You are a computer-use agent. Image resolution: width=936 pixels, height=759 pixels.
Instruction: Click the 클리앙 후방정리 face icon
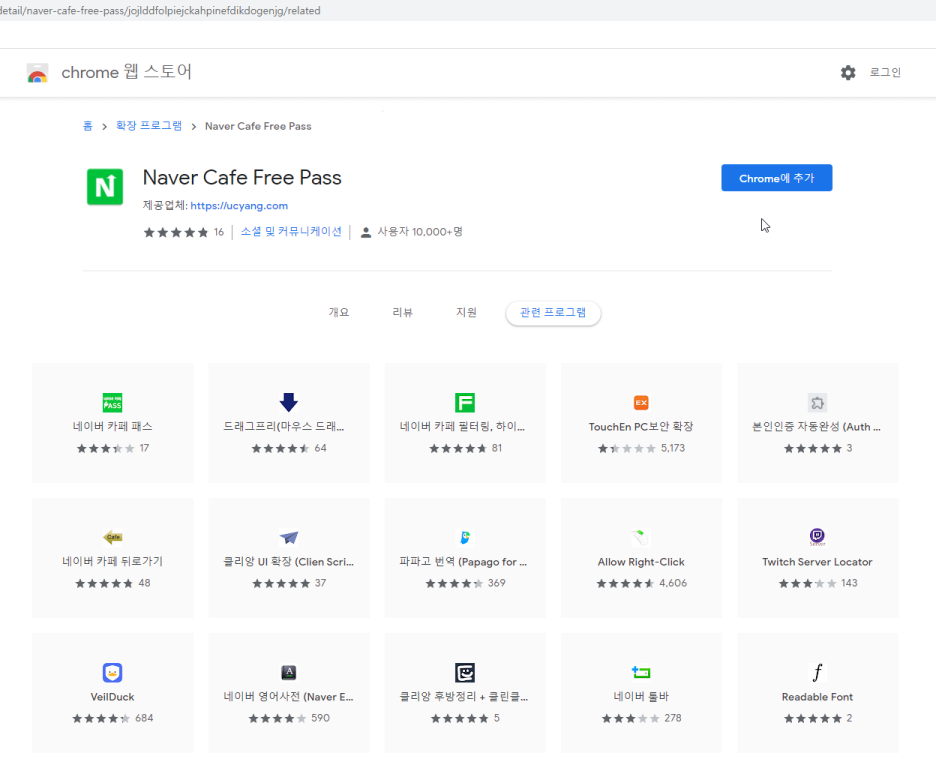(x=464, y=672)
